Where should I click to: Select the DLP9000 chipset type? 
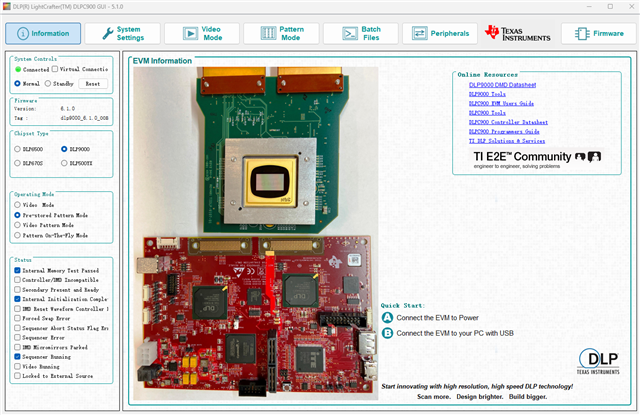coord(64,149)
